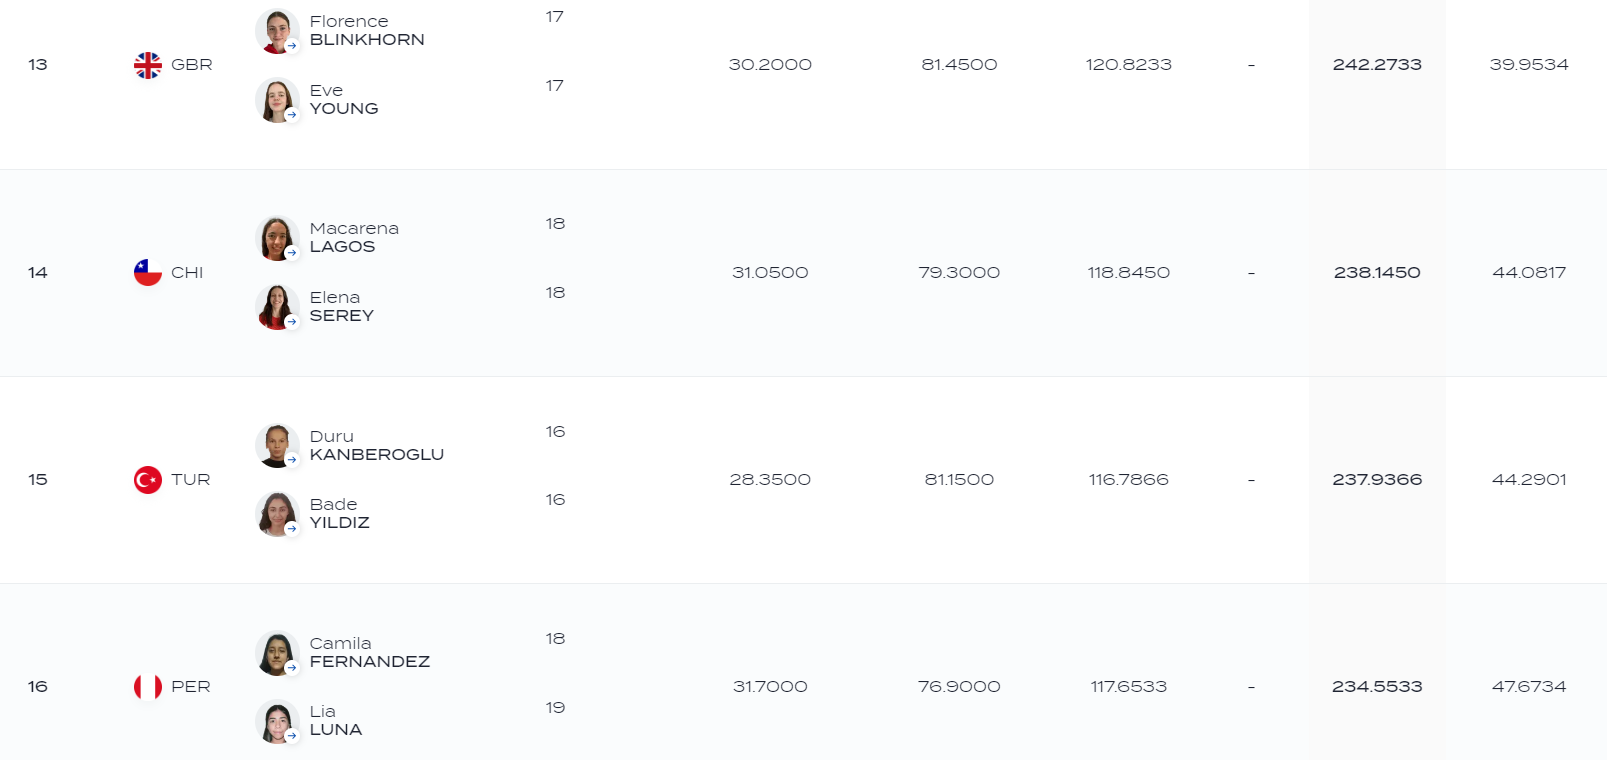
Task: Open Lia Luna's athlete profile link
Action: point(335,721)
